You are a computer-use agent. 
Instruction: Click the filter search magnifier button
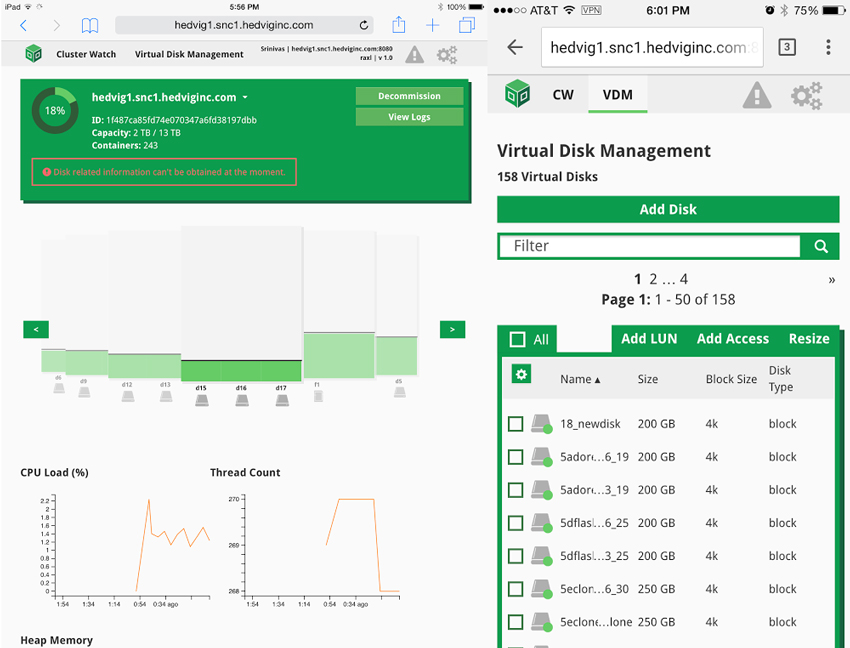tap(821, 246)
